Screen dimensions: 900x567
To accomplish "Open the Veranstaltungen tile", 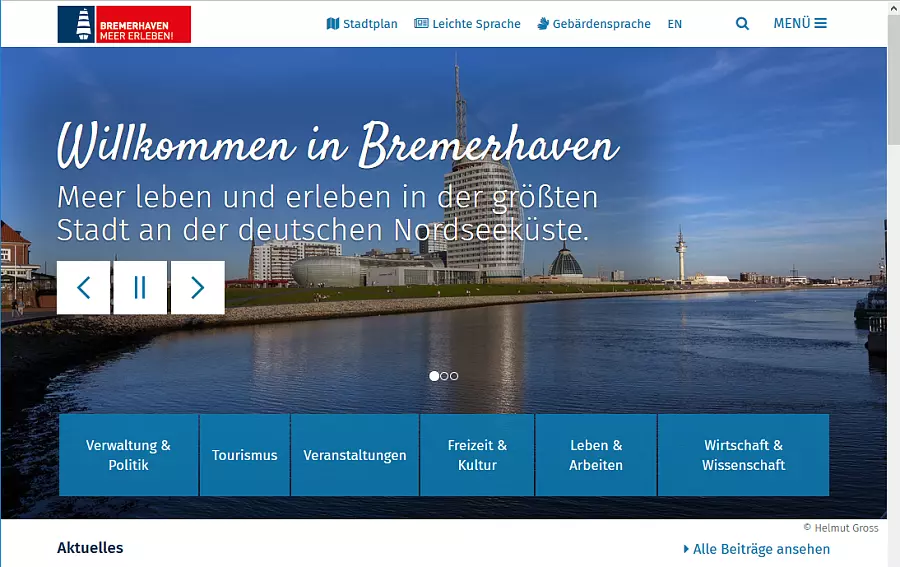I will point(355,455).
